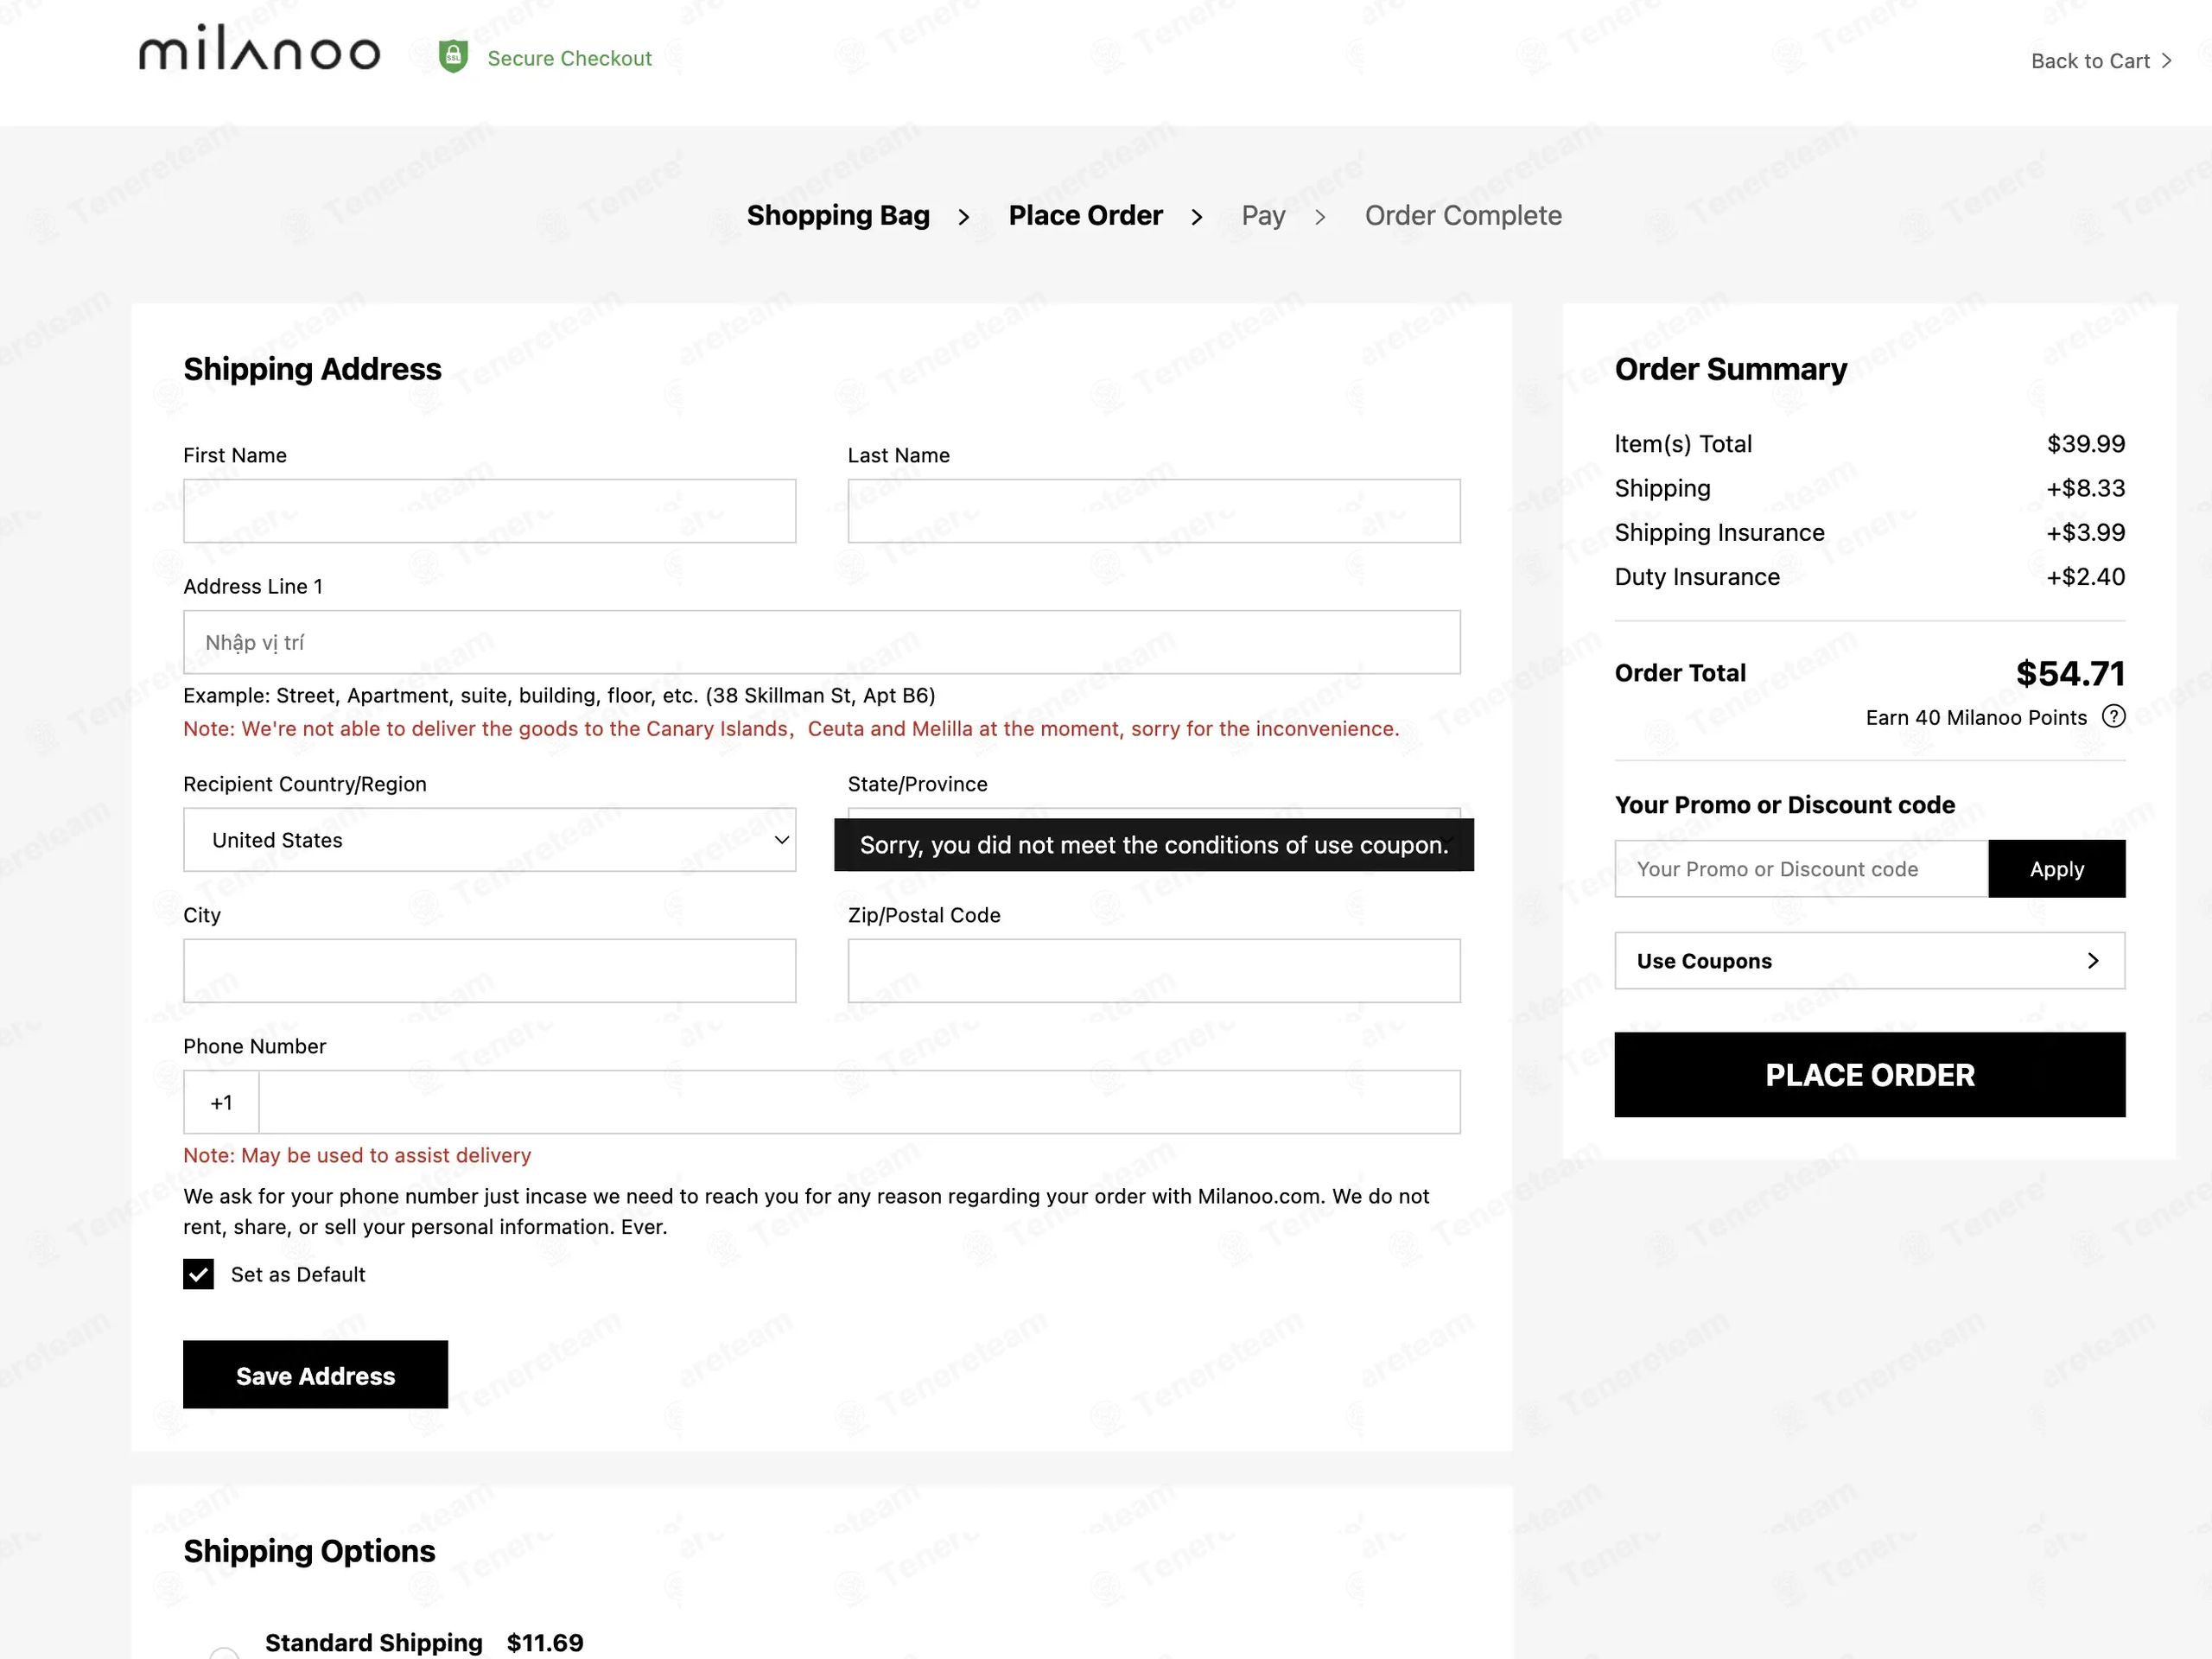Click the 'May be used to assist delivery' note
2212x1659 pixels.
click(357, 1155)
